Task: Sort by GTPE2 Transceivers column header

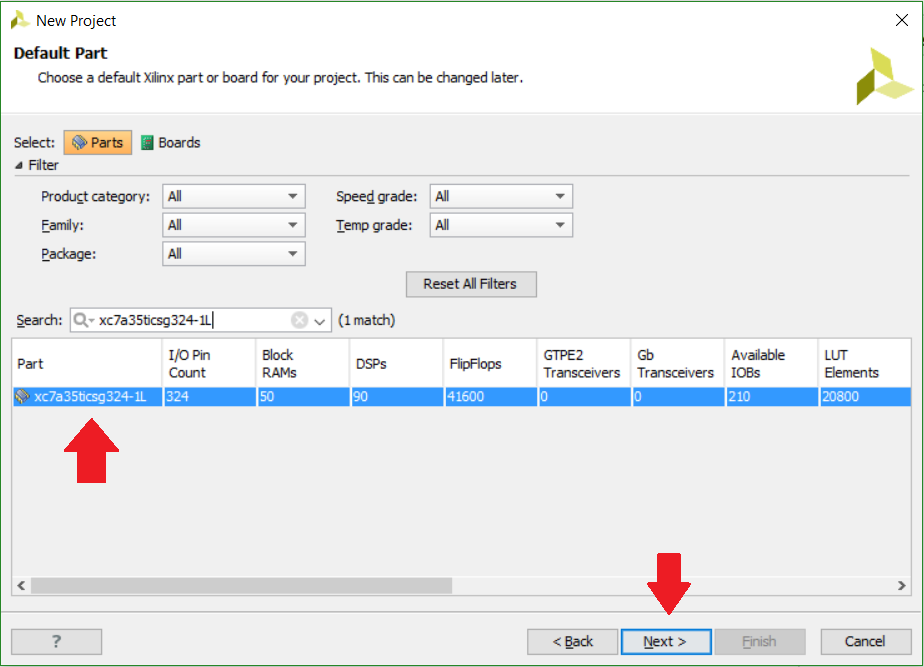Action: point(584,364)
